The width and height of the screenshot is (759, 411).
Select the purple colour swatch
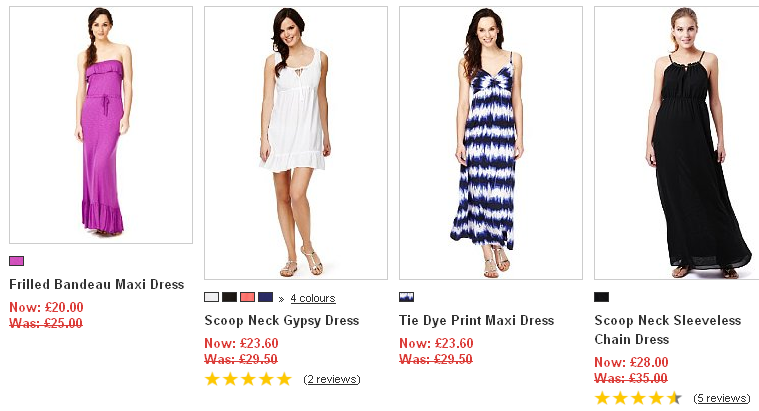16,261
